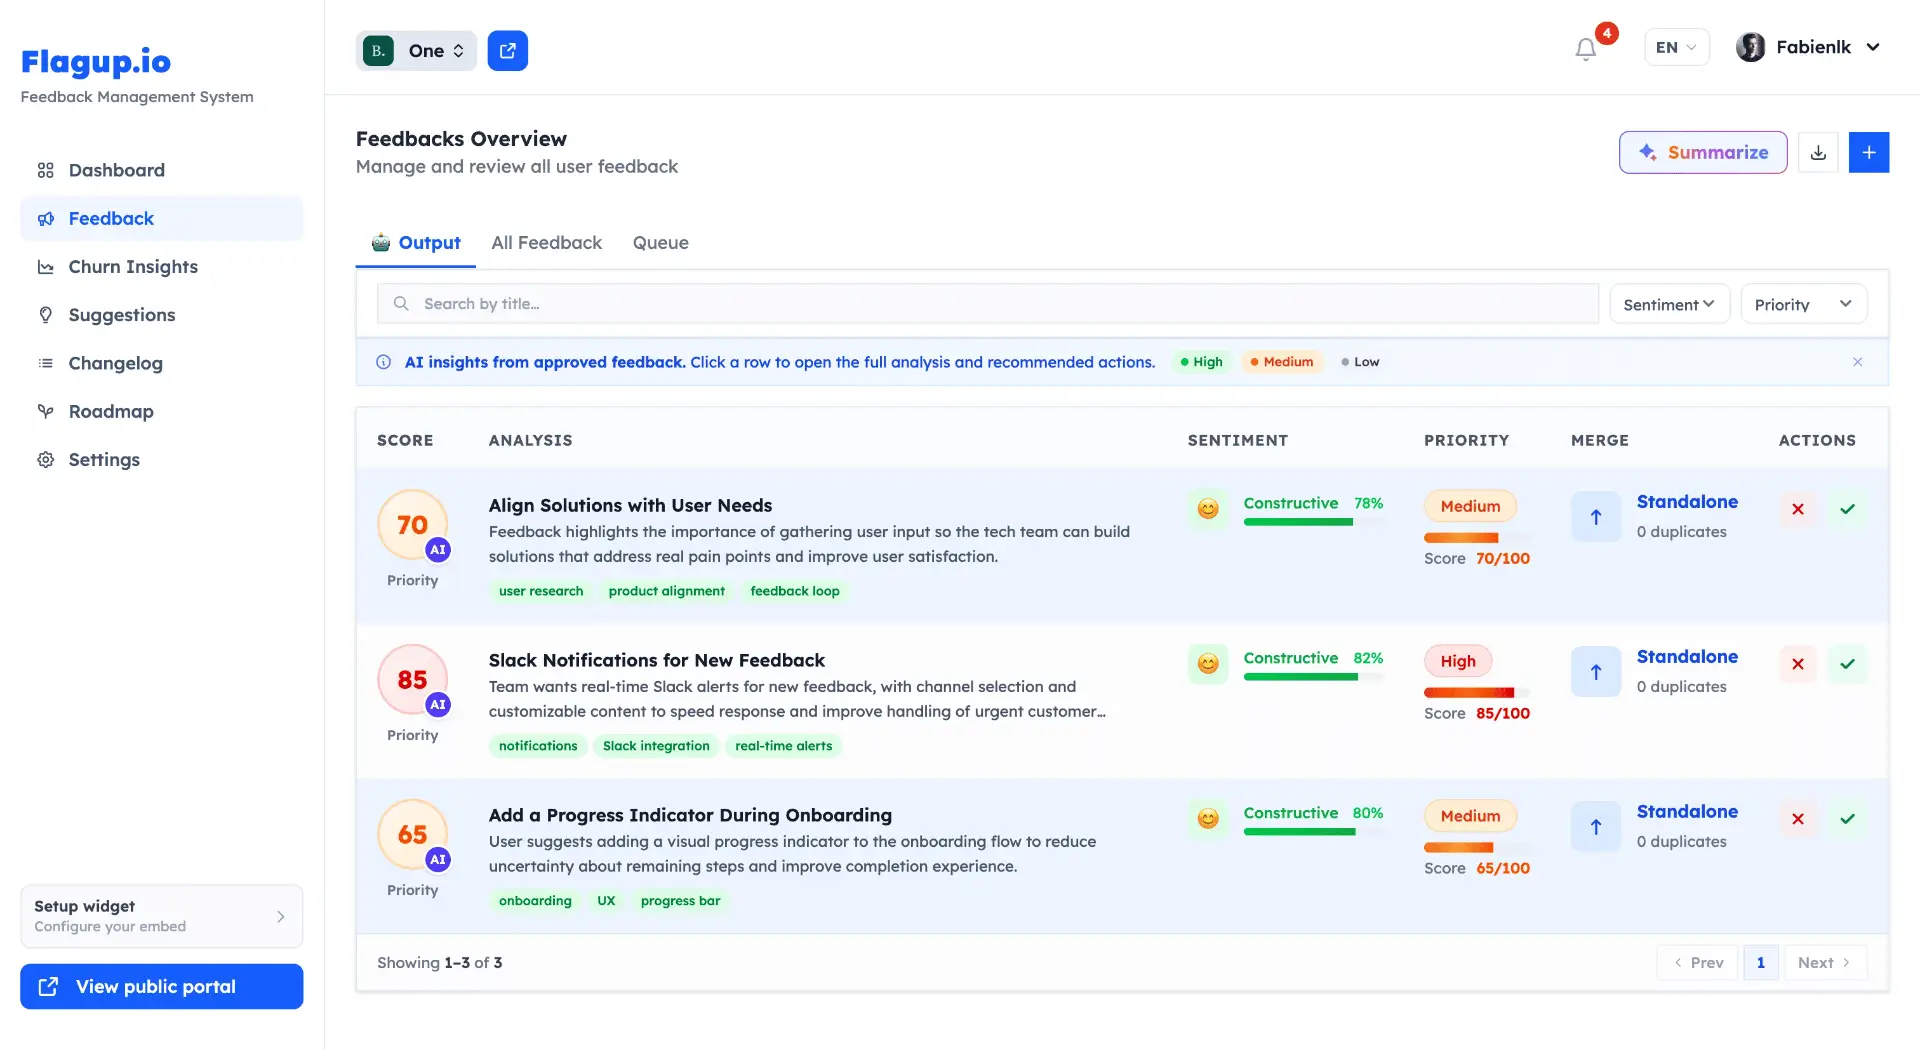This screenshot has width=1920, height=1050.
Task: Click sentiment emoji for Align Solutions row
Action: (1208, 509)
